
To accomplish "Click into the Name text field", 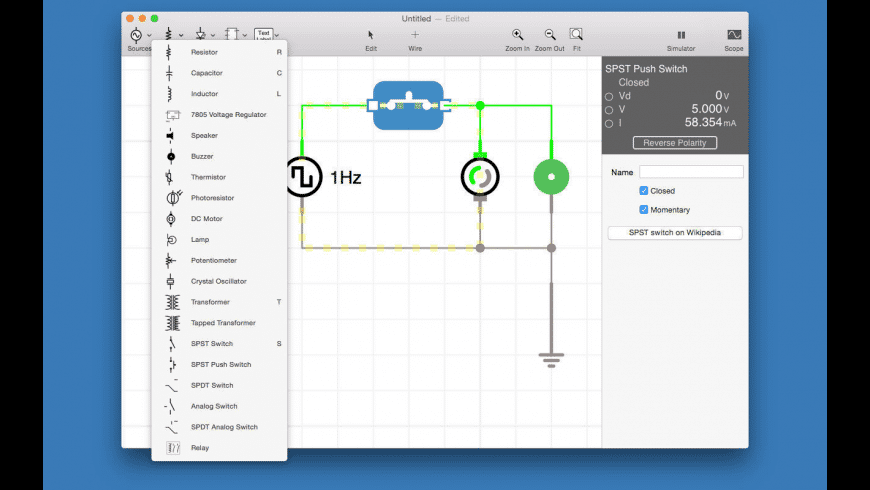I will tap(691, 172).
